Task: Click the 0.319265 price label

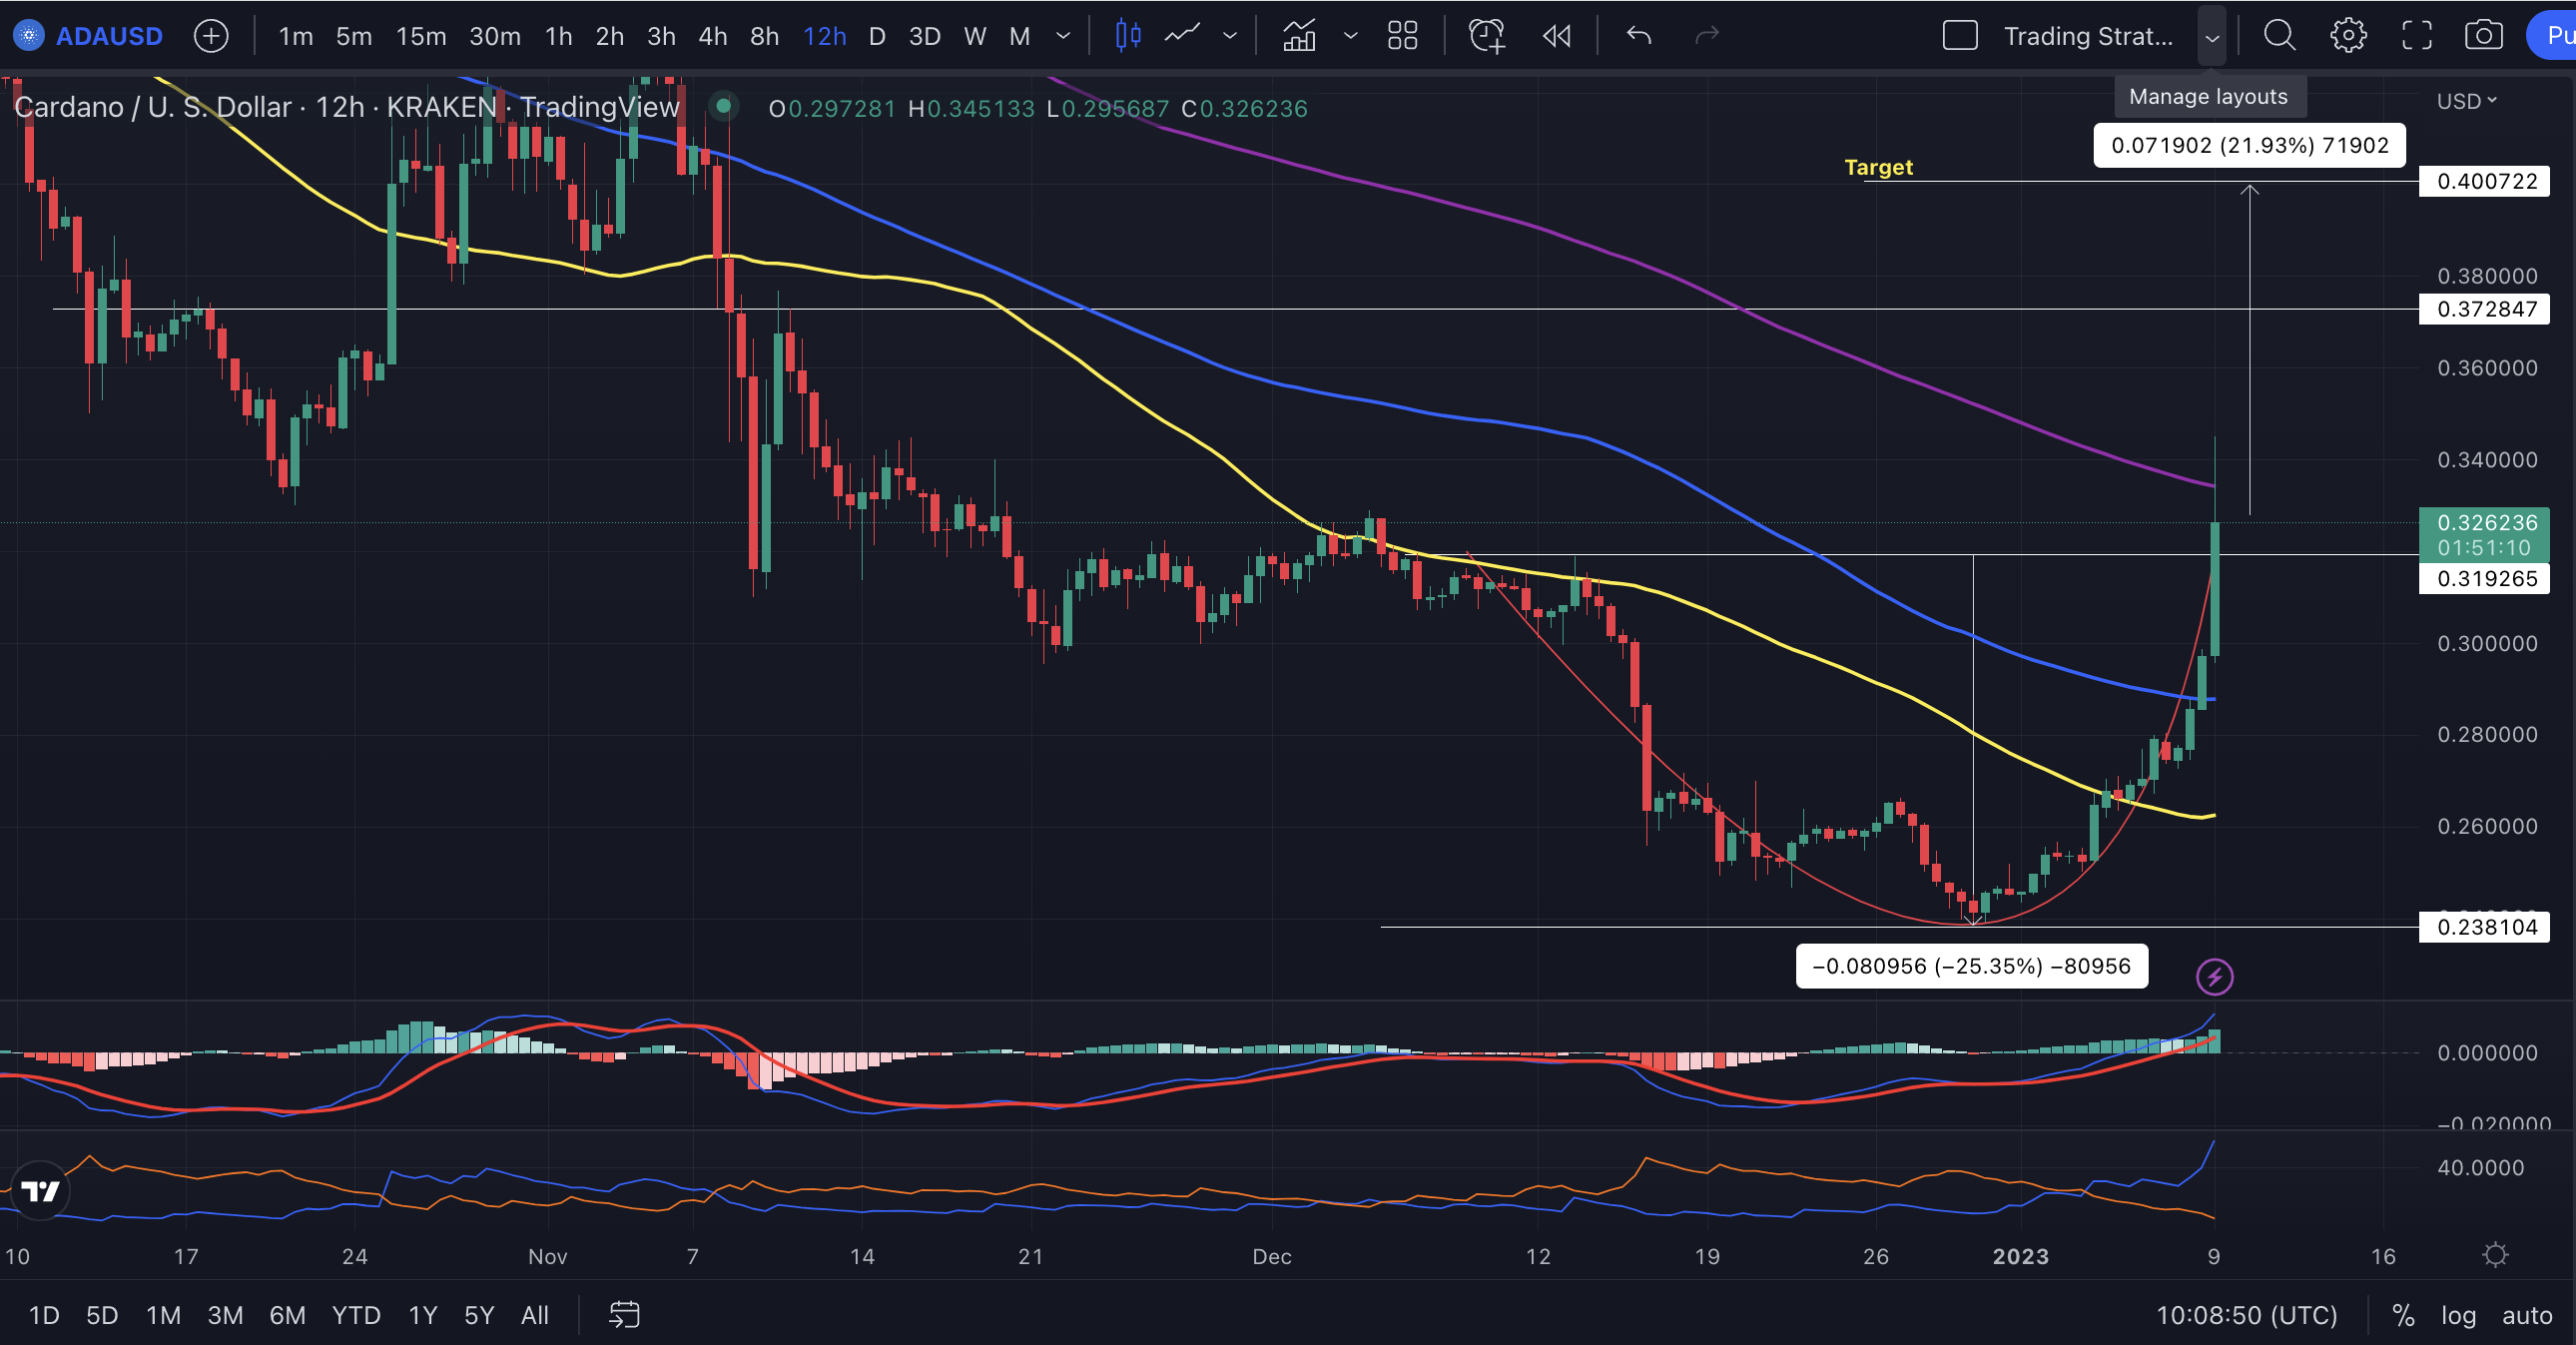Action: pos(2485,579)
